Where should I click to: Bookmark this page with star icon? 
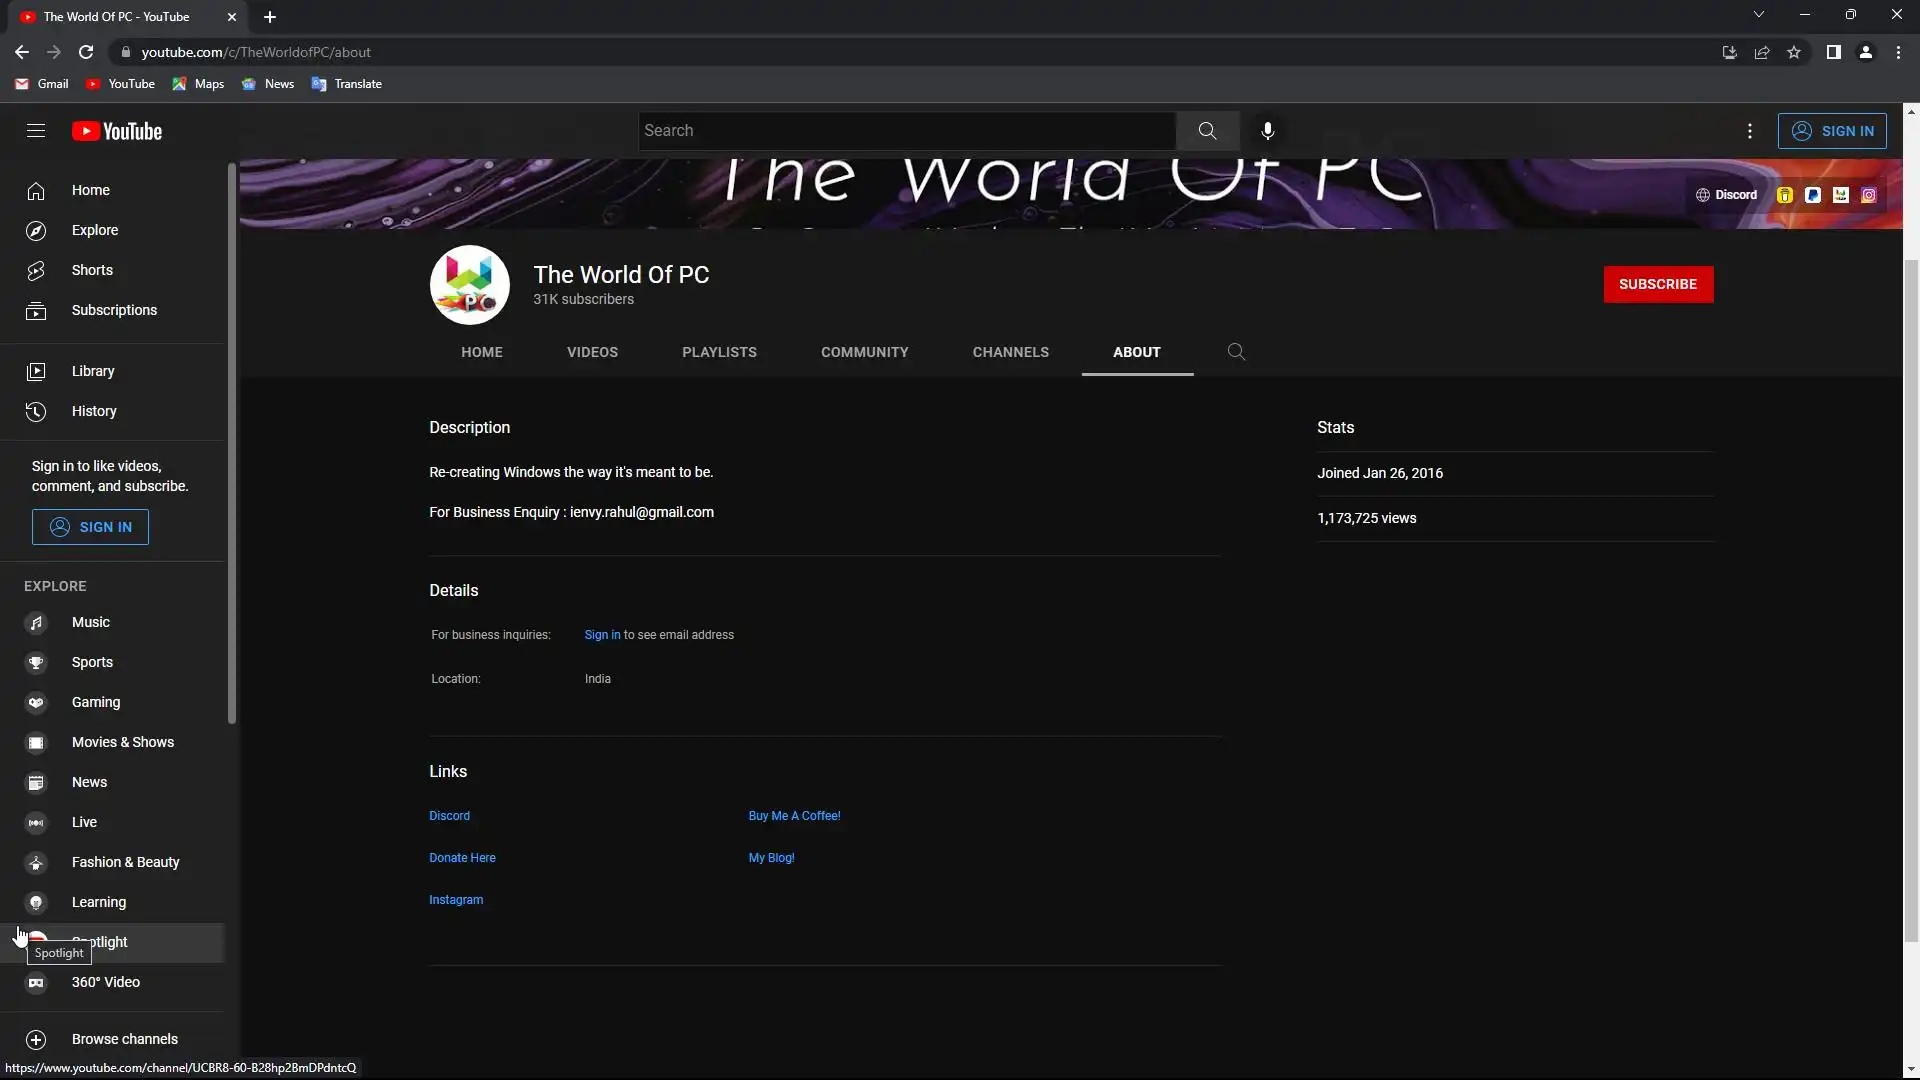tap(1794, 52)
